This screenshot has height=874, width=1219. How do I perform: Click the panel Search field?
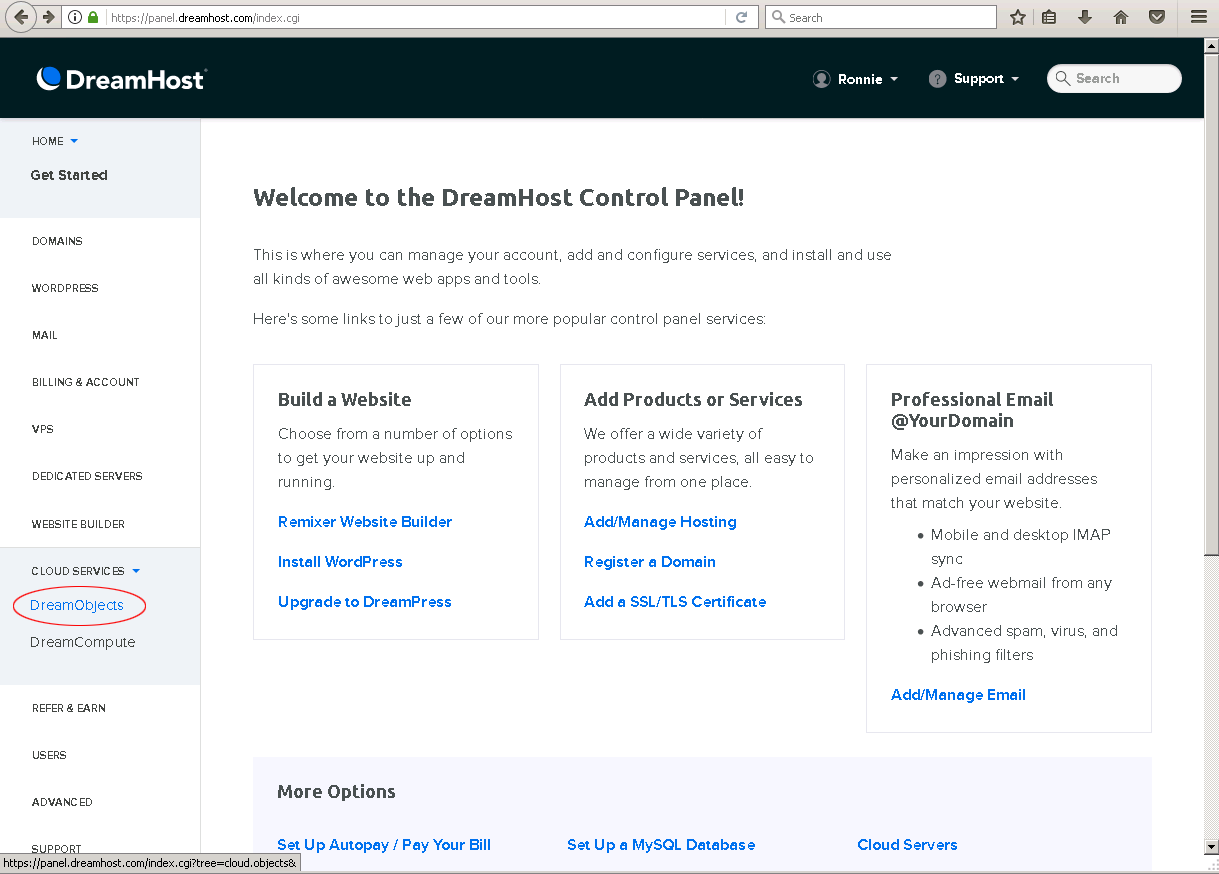pos(1114,79)
